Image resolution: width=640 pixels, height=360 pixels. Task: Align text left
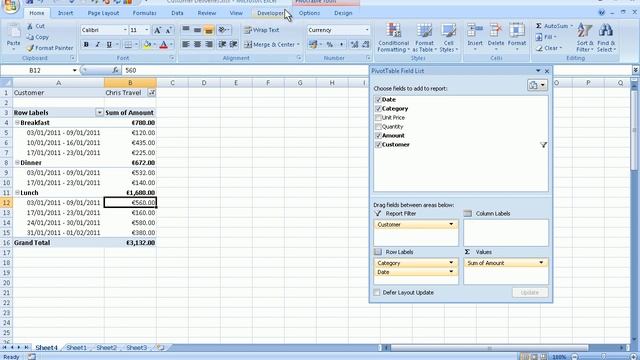[x=186, y=44]
